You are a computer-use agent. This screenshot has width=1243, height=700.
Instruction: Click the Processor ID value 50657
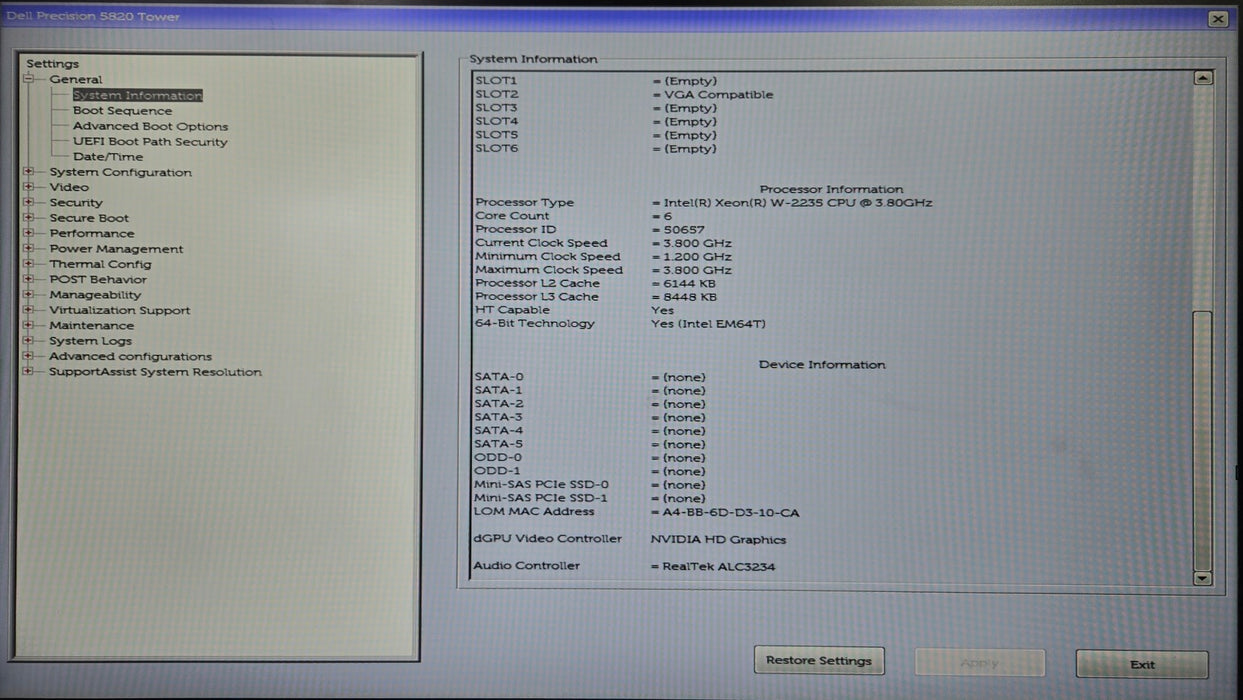[684, 230]
